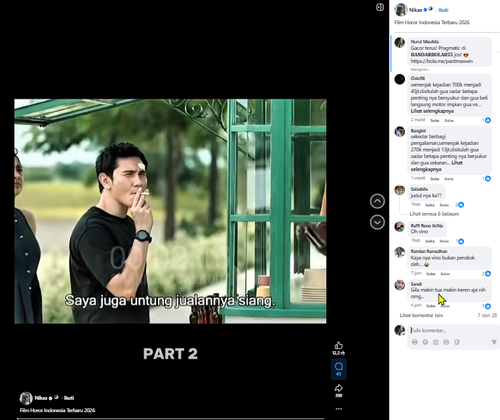Click Balas under Civic98's comment
Image resolution: width=500 pixels, height=420 pixels.
coord(449,120)
